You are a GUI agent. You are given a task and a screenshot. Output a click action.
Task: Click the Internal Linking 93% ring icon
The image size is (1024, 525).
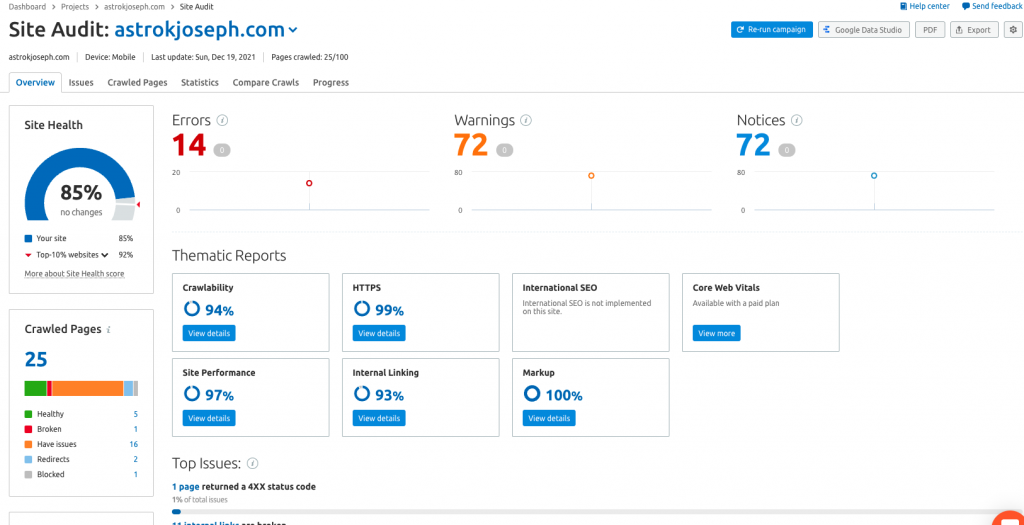[362, 394]
